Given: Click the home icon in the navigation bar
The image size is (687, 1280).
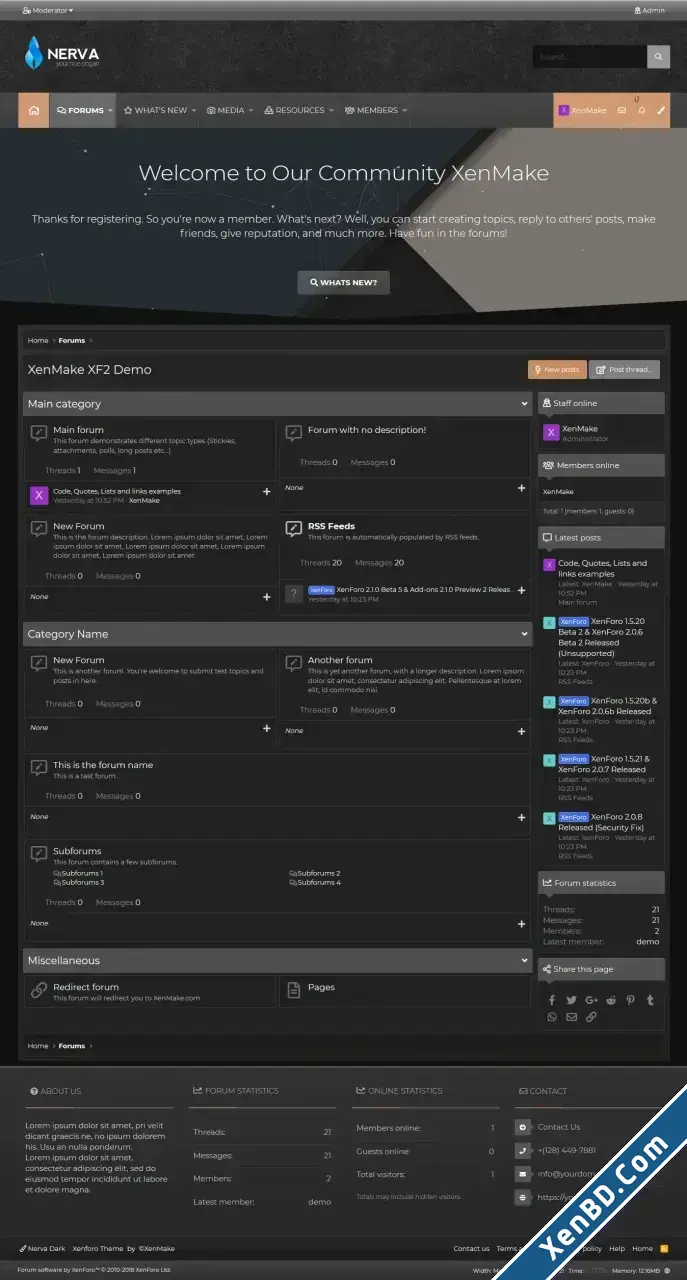Looking at the screenshot, I should click(34, 110).
